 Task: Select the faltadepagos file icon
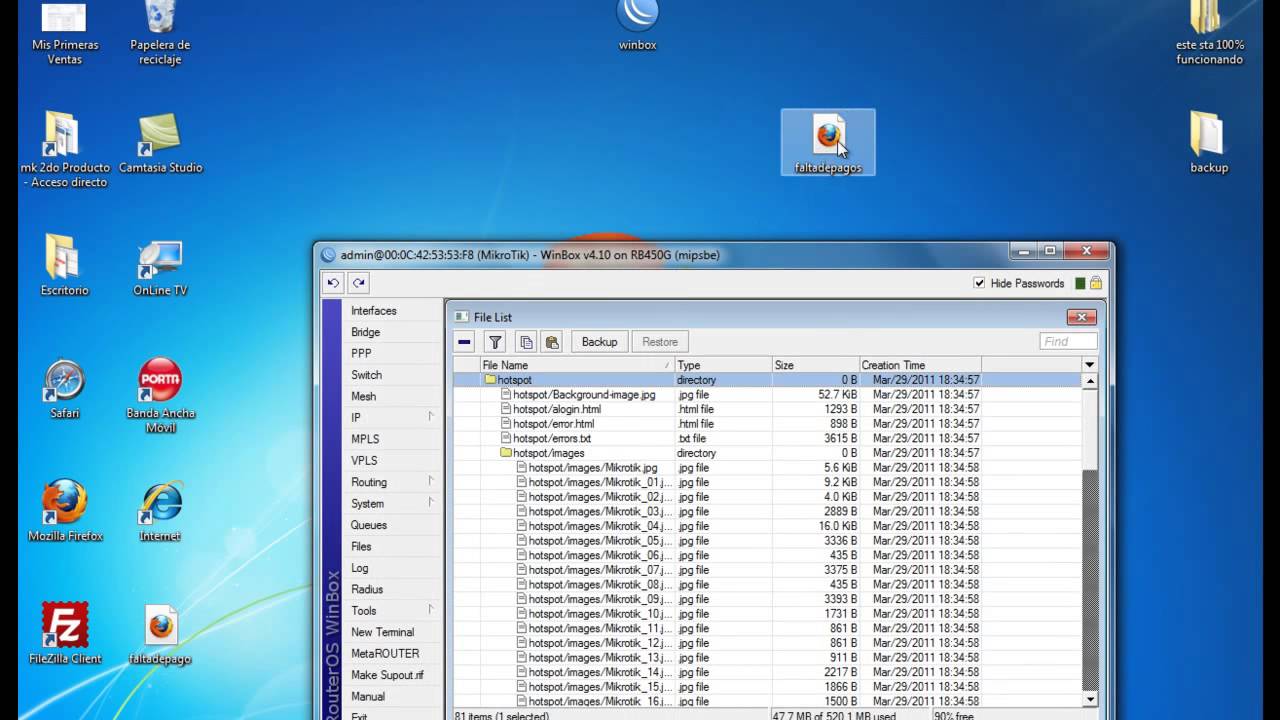coord(828,142)
